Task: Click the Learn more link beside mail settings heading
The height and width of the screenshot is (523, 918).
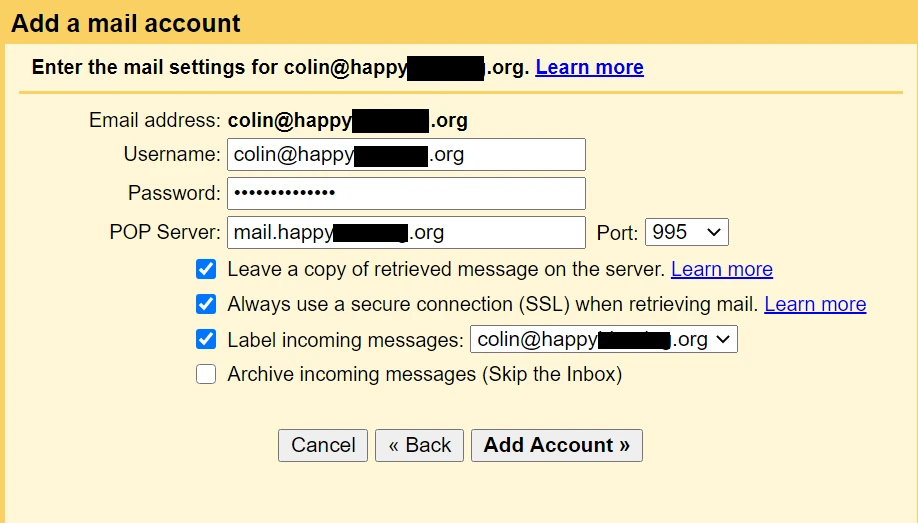Action: [x=589, y=67]
